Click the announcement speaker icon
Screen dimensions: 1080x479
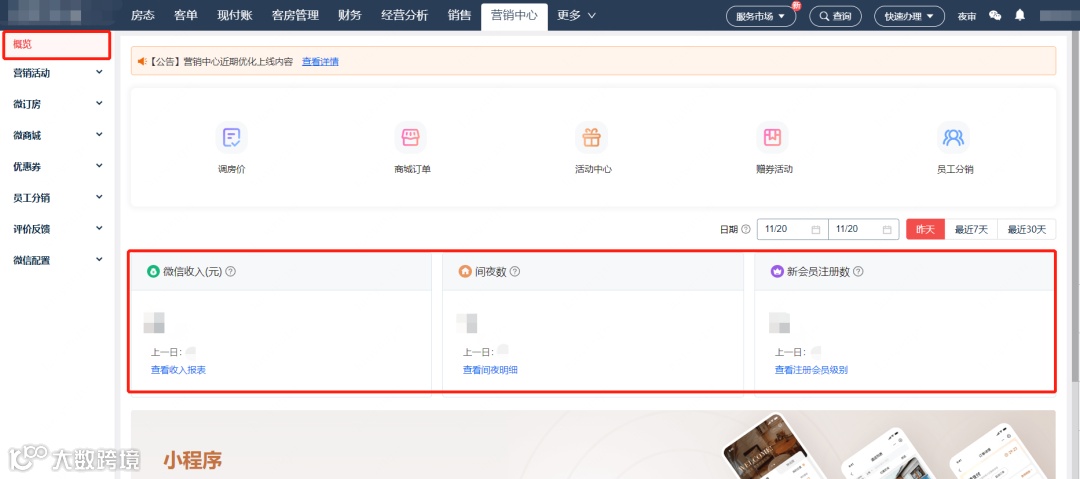142,61
